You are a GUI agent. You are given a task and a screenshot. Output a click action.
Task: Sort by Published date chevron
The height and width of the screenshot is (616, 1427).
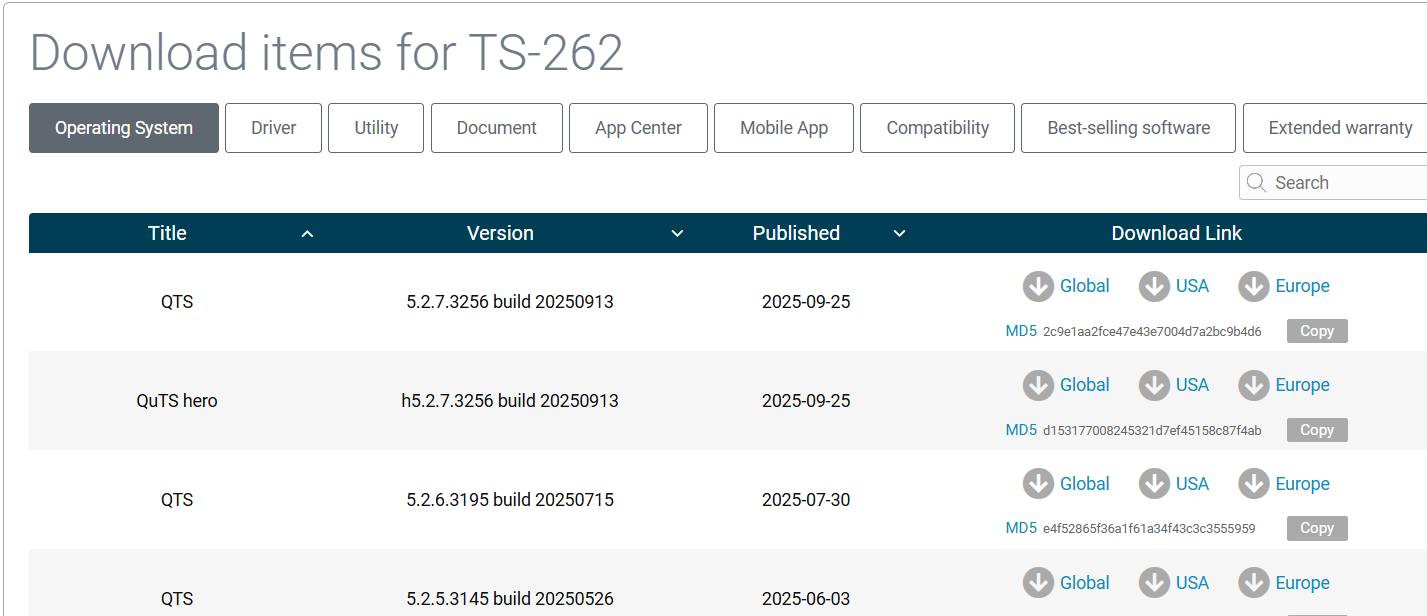click(x=899, y=234)
